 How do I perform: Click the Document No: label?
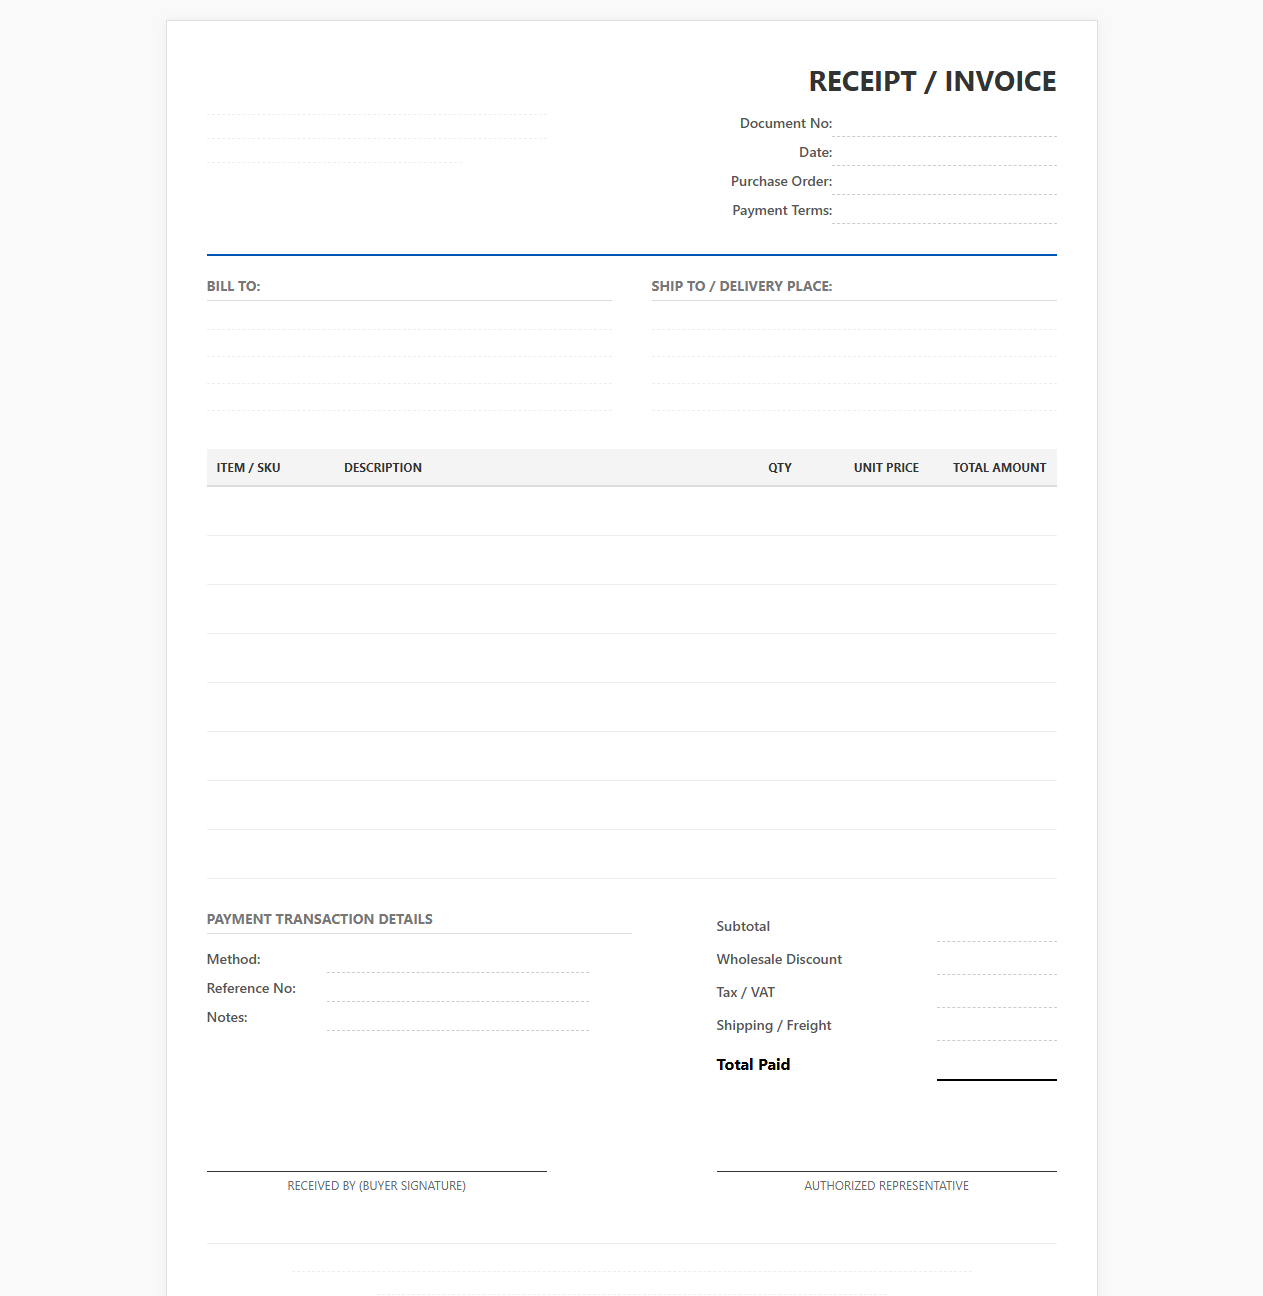(786, 124)
